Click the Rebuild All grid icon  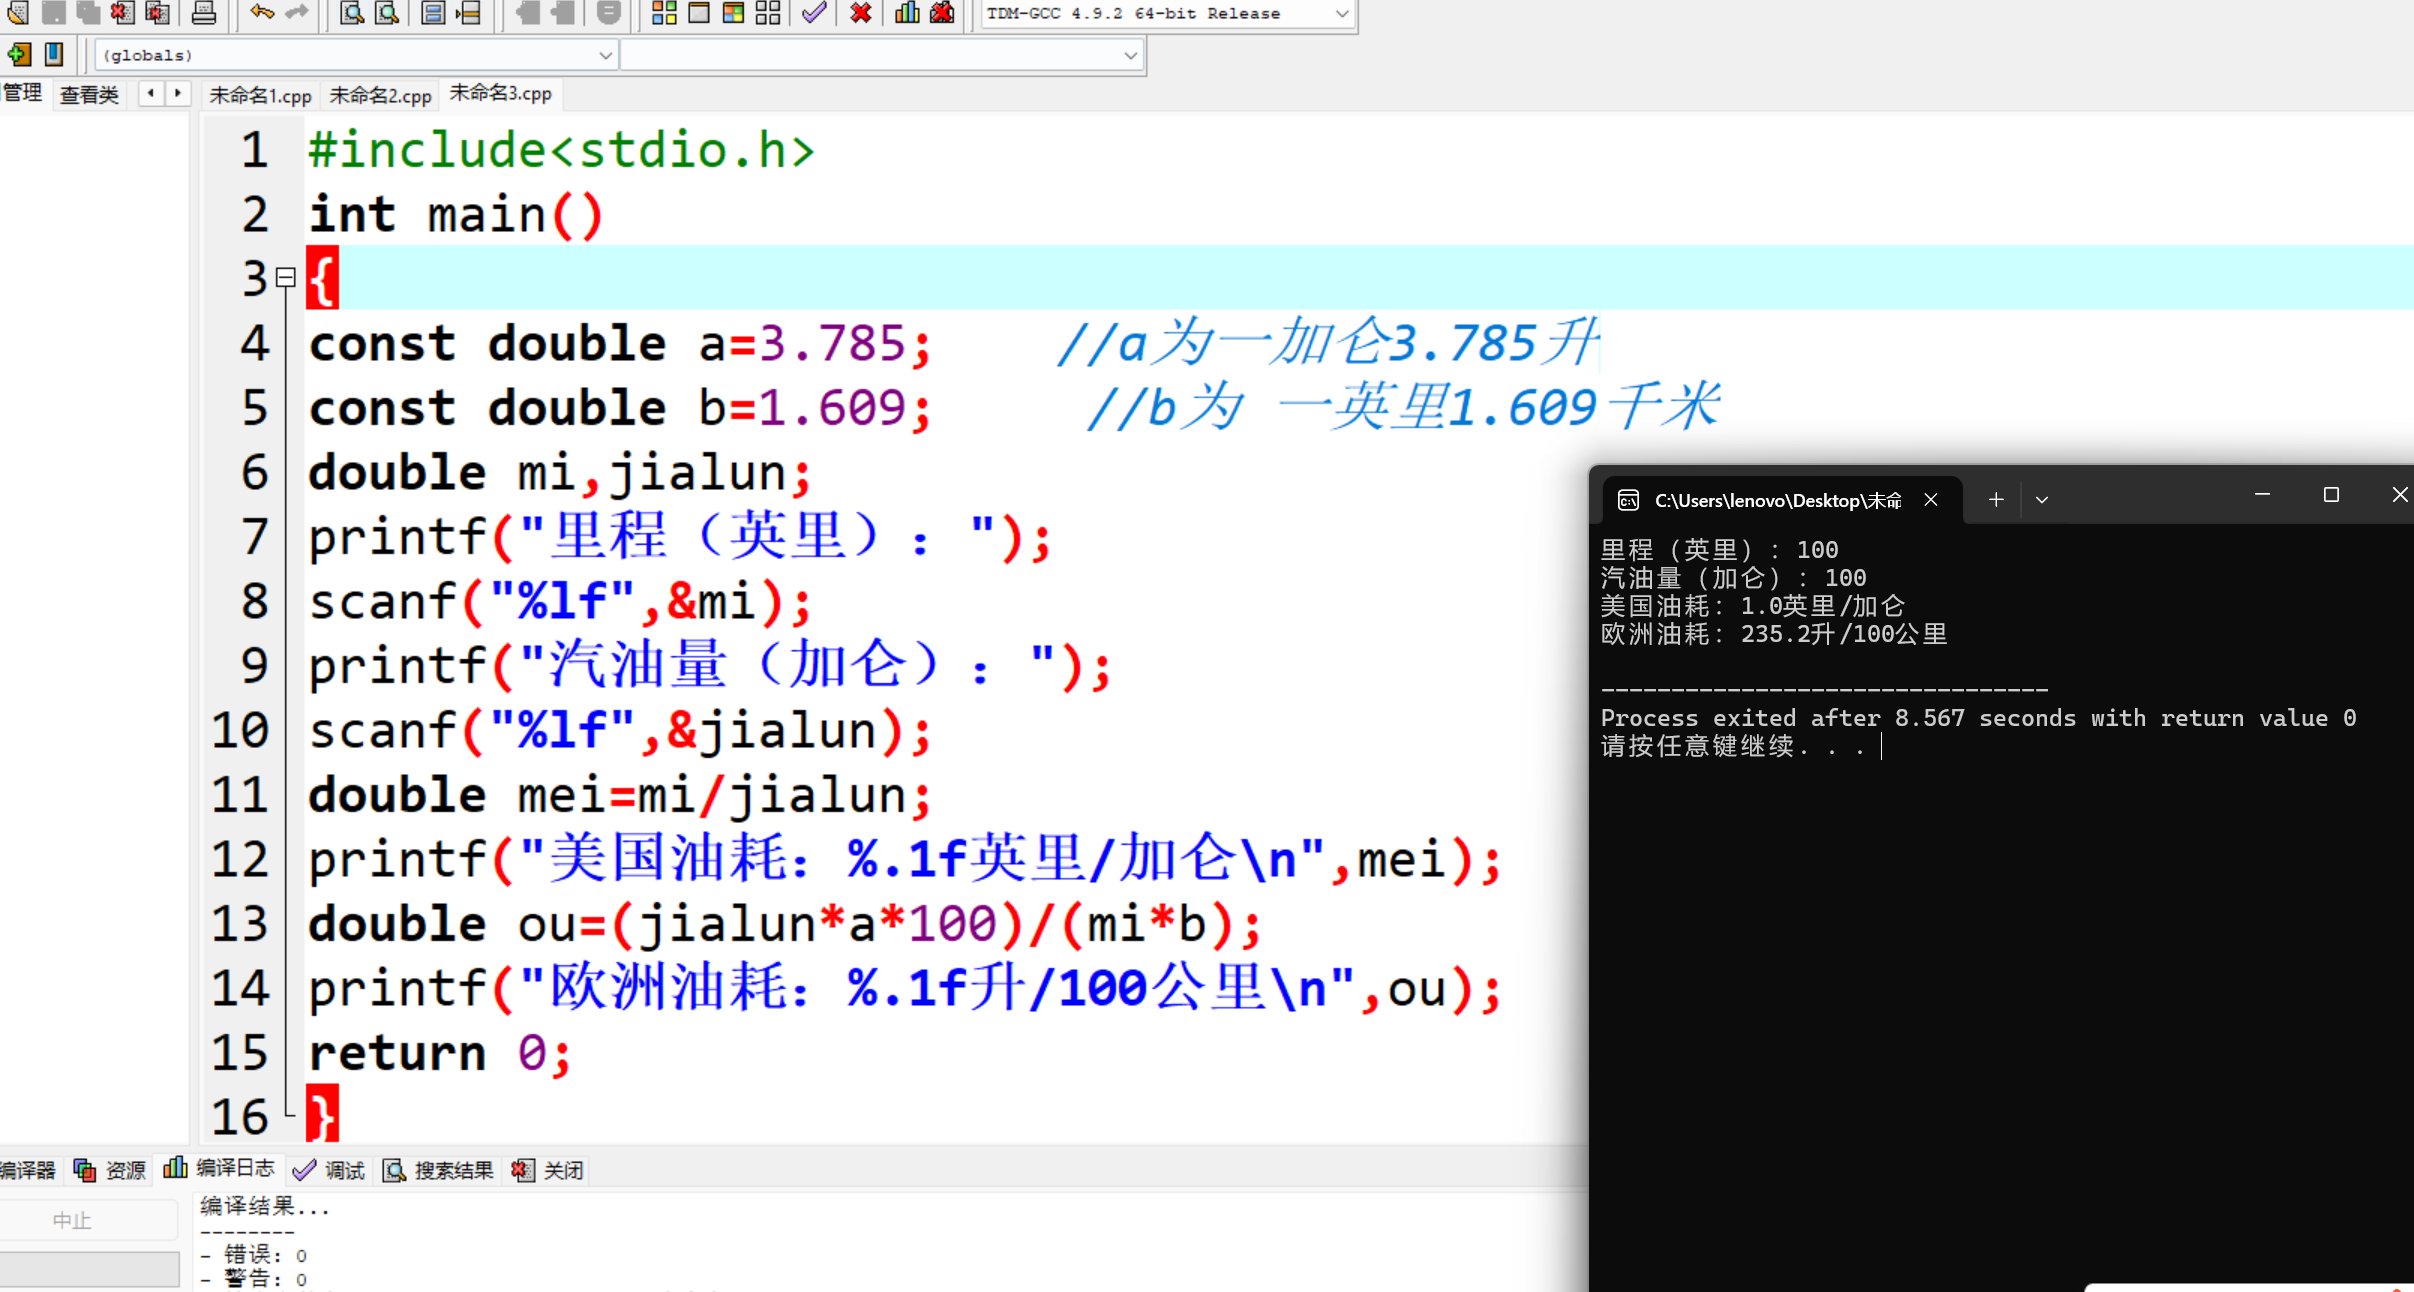pos(768,13)
